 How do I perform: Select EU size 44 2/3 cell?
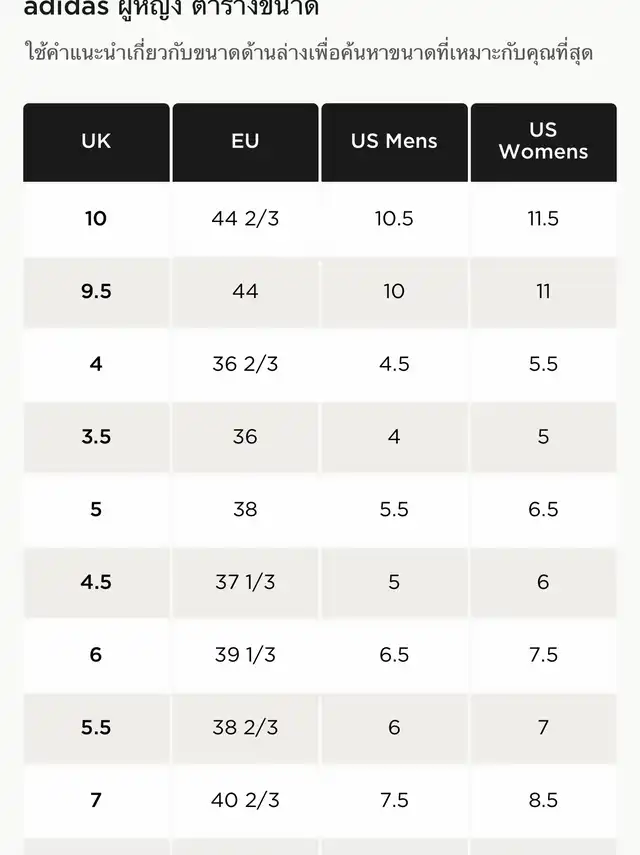pyautogui.click(x=245, y=218)
